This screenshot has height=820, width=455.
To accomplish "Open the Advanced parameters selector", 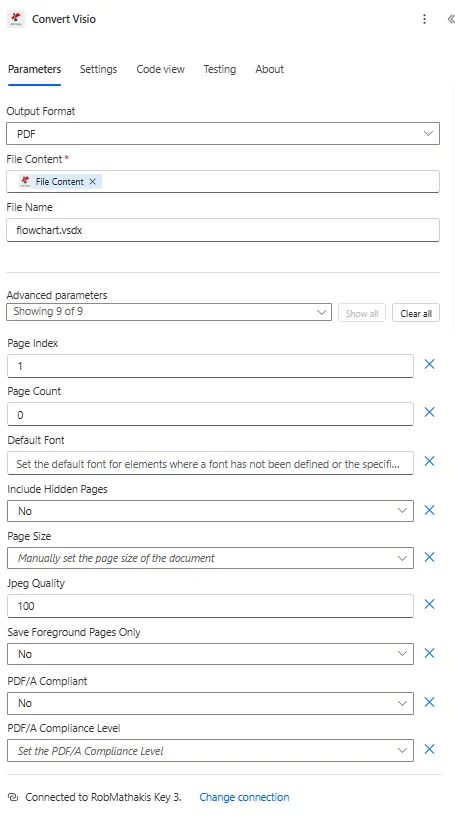I will click(x=169, y=312).
